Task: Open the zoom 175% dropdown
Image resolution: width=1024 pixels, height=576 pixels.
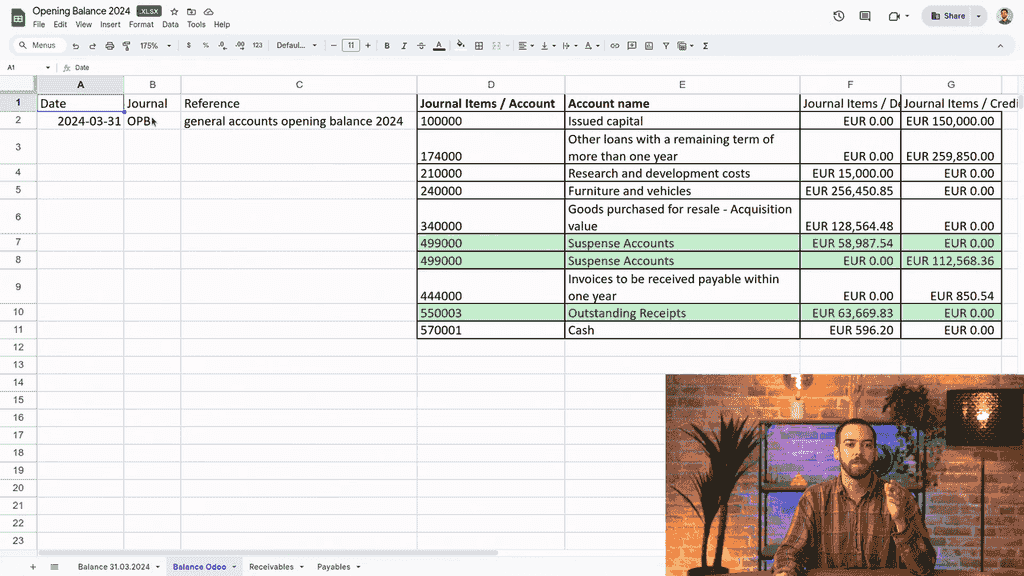Action: tap(155, 46)
